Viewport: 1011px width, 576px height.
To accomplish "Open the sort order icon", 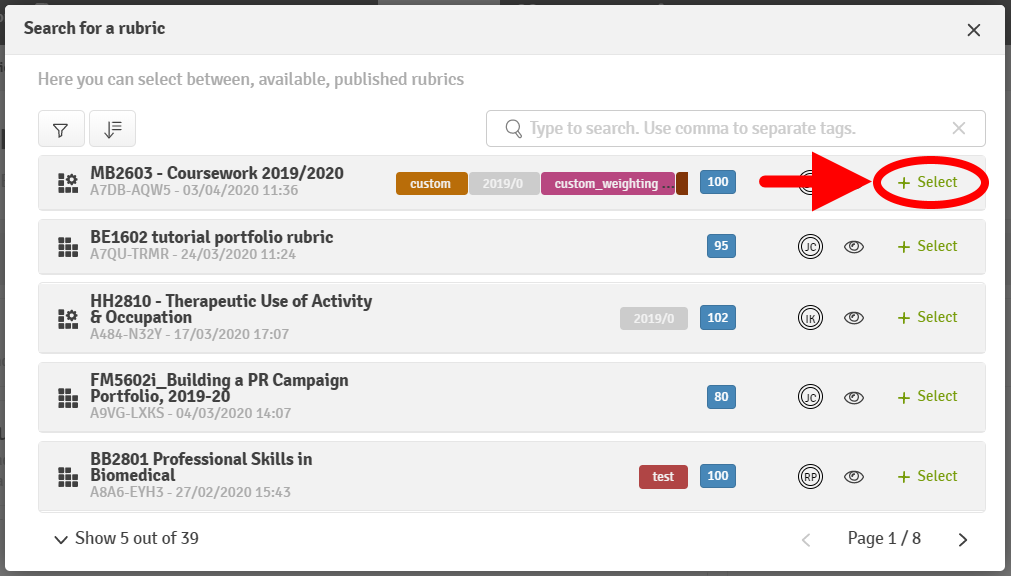I will (112, 129).
